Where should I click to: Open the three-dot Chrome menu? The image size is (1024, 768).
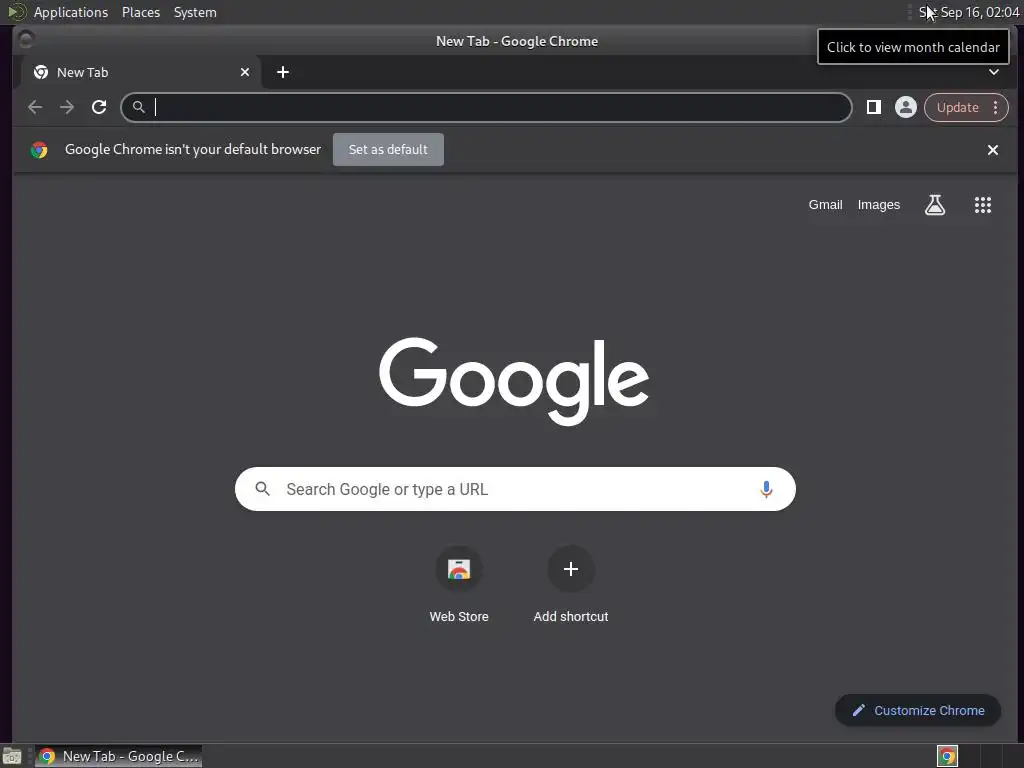pyautogui.click(x=995, y=107)
